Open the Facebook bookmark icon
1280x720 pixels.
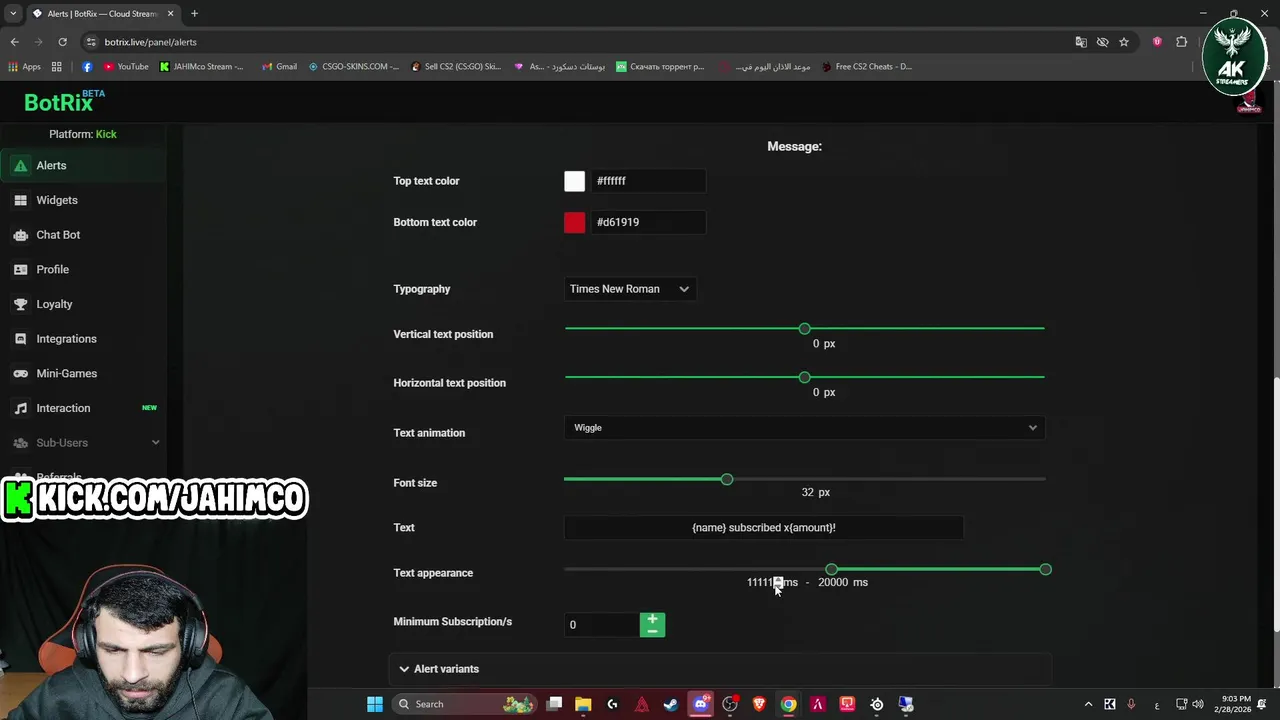(x=87, y=67)
